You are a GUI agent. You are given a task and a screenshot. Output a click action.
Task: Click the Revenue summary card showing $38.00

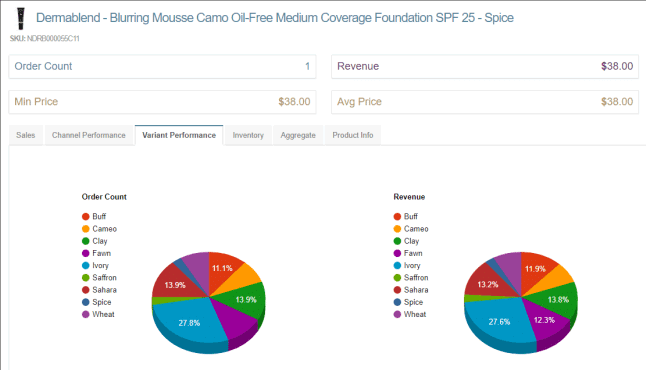click(485, 66)
